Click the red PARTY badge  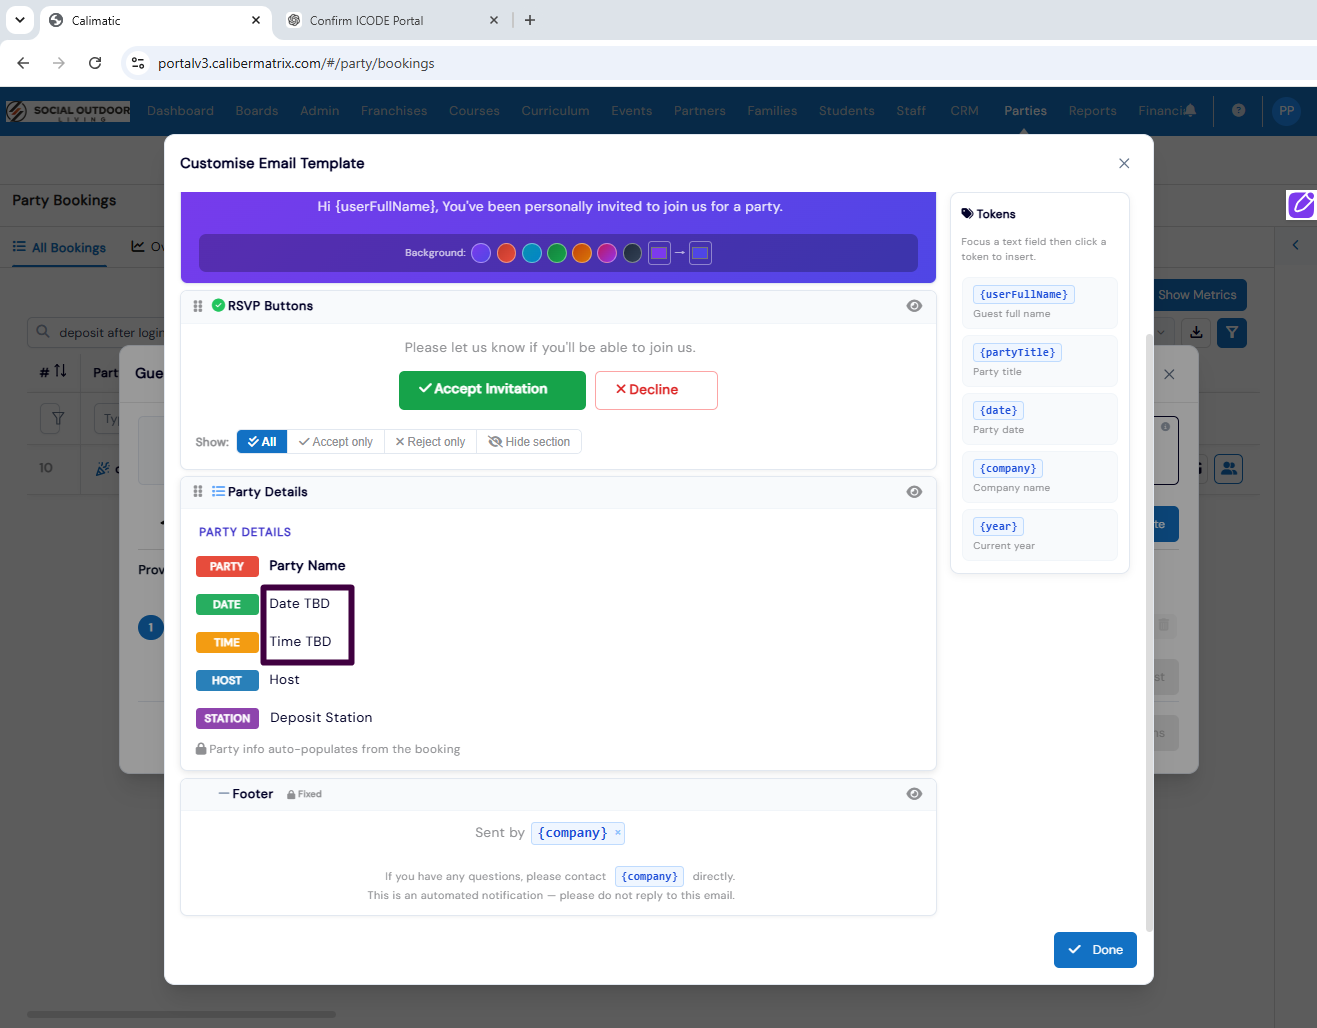click(x=227, y=567)
